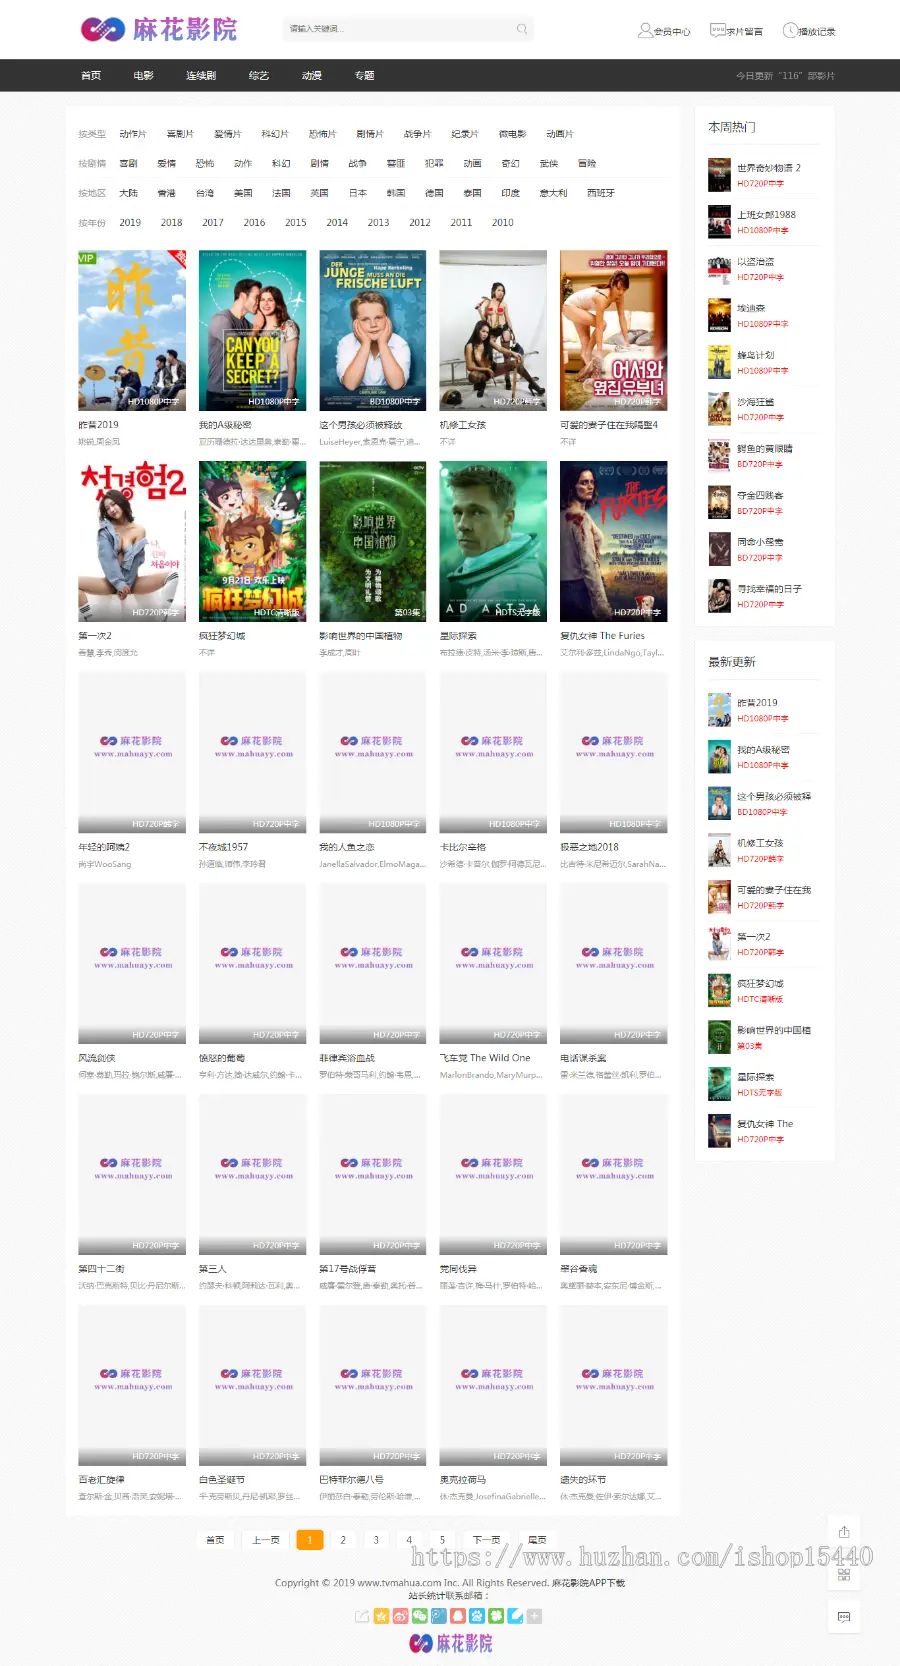Click the QQ penguin share icon

[x=457, y=1616]
